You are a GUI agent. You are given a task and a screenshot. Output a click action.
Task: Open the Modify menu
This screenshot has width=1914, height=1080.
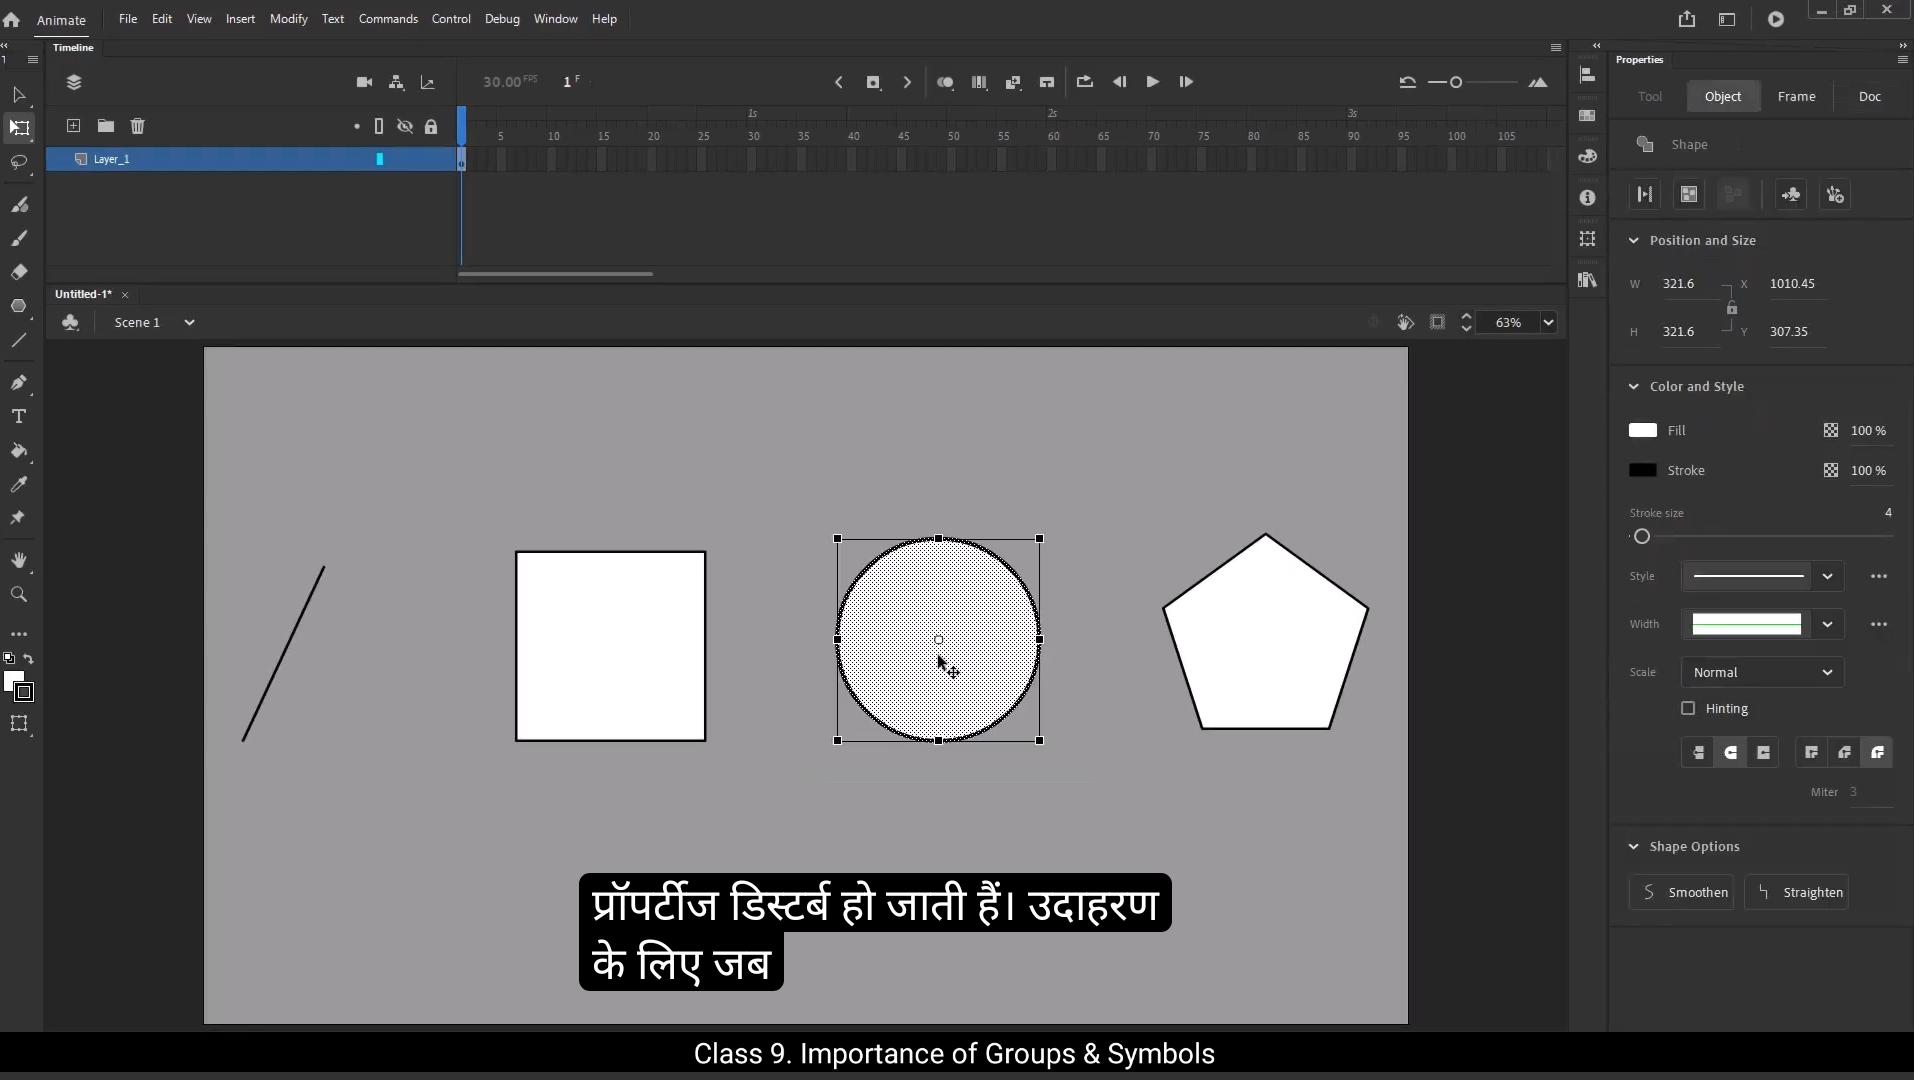(x=288, y=19)
